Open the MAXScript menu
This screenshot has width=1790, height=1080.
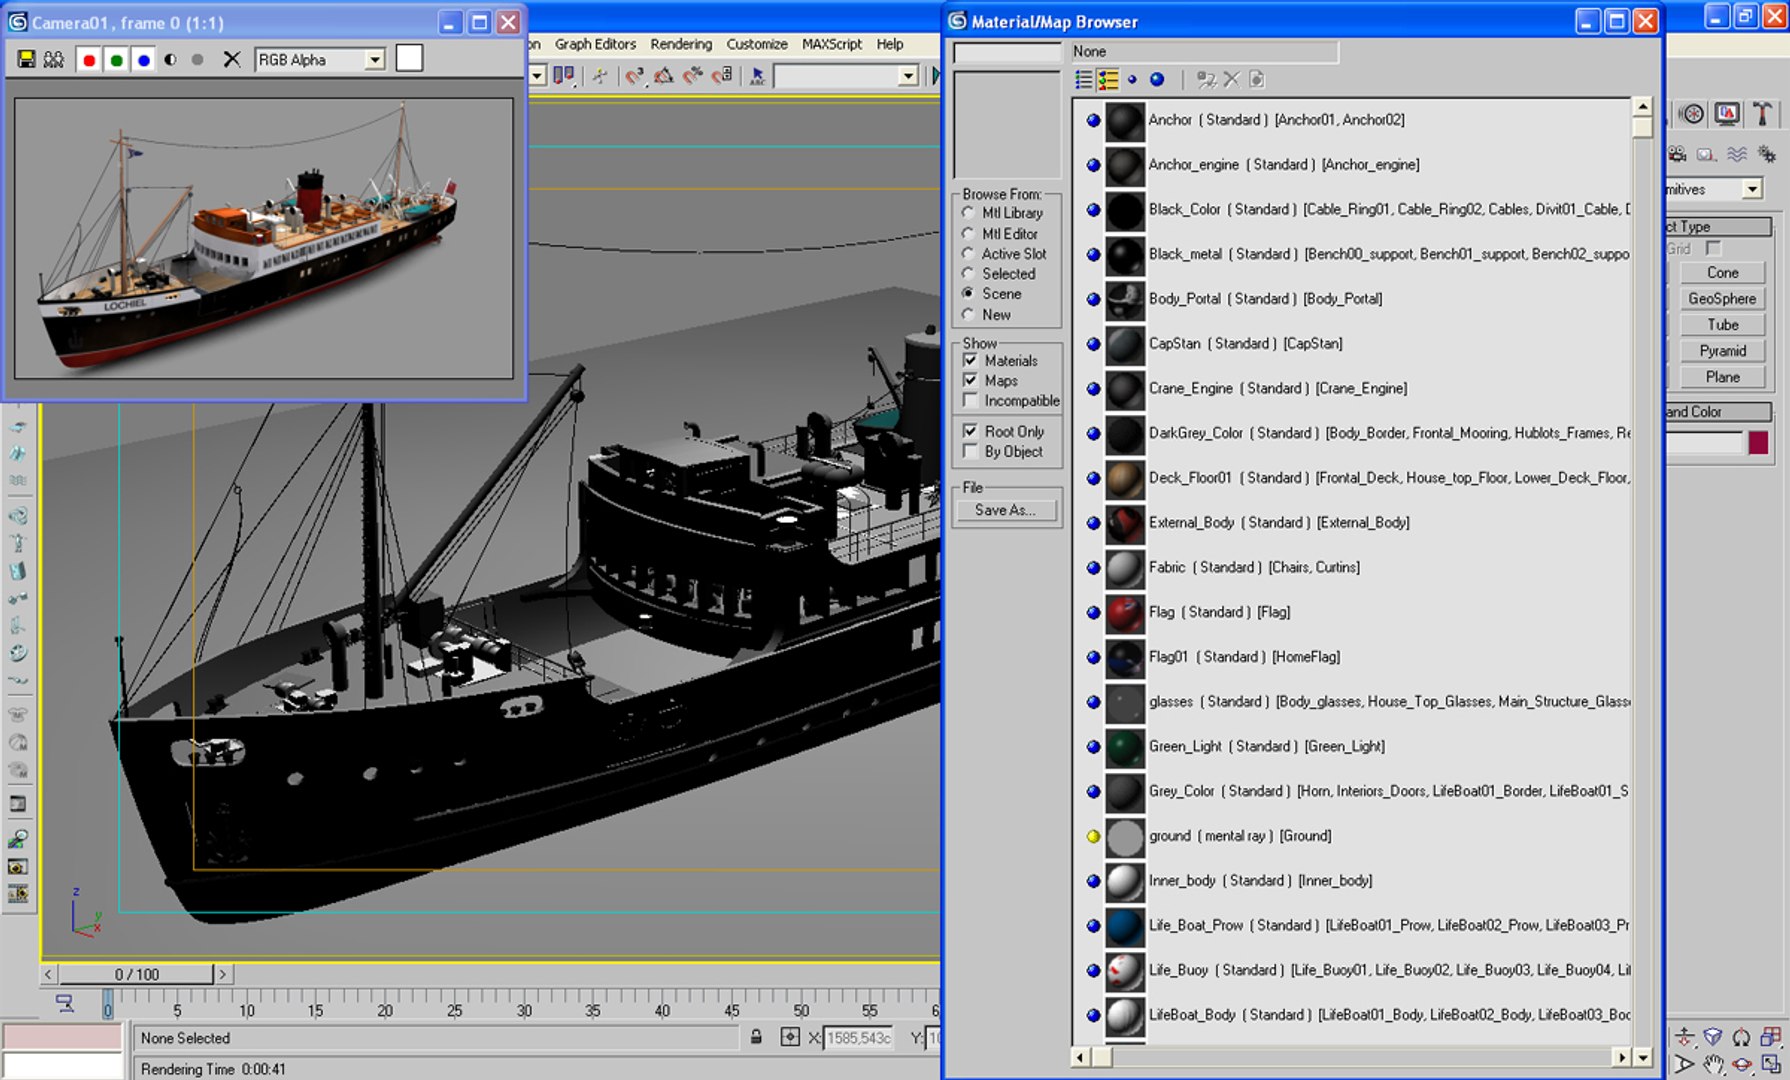pyautogui.click(x=831, y=44)
